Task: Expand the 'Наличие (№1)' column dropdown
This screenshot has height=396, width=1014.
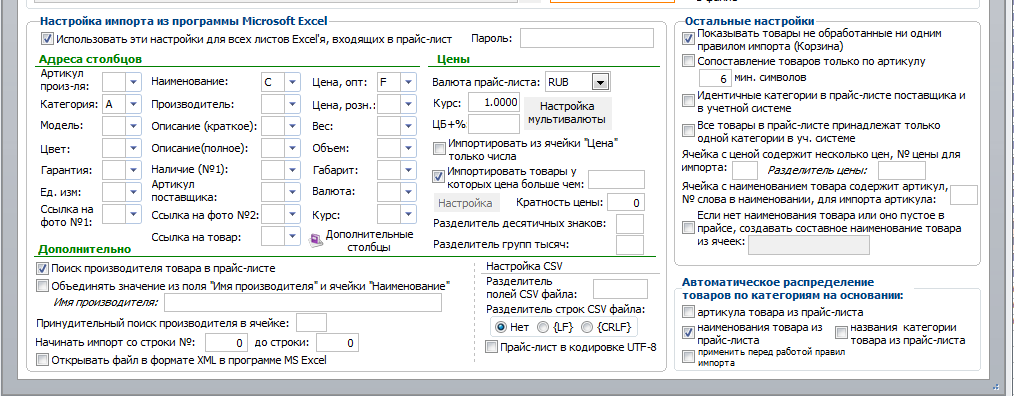Action: point(292,170)
